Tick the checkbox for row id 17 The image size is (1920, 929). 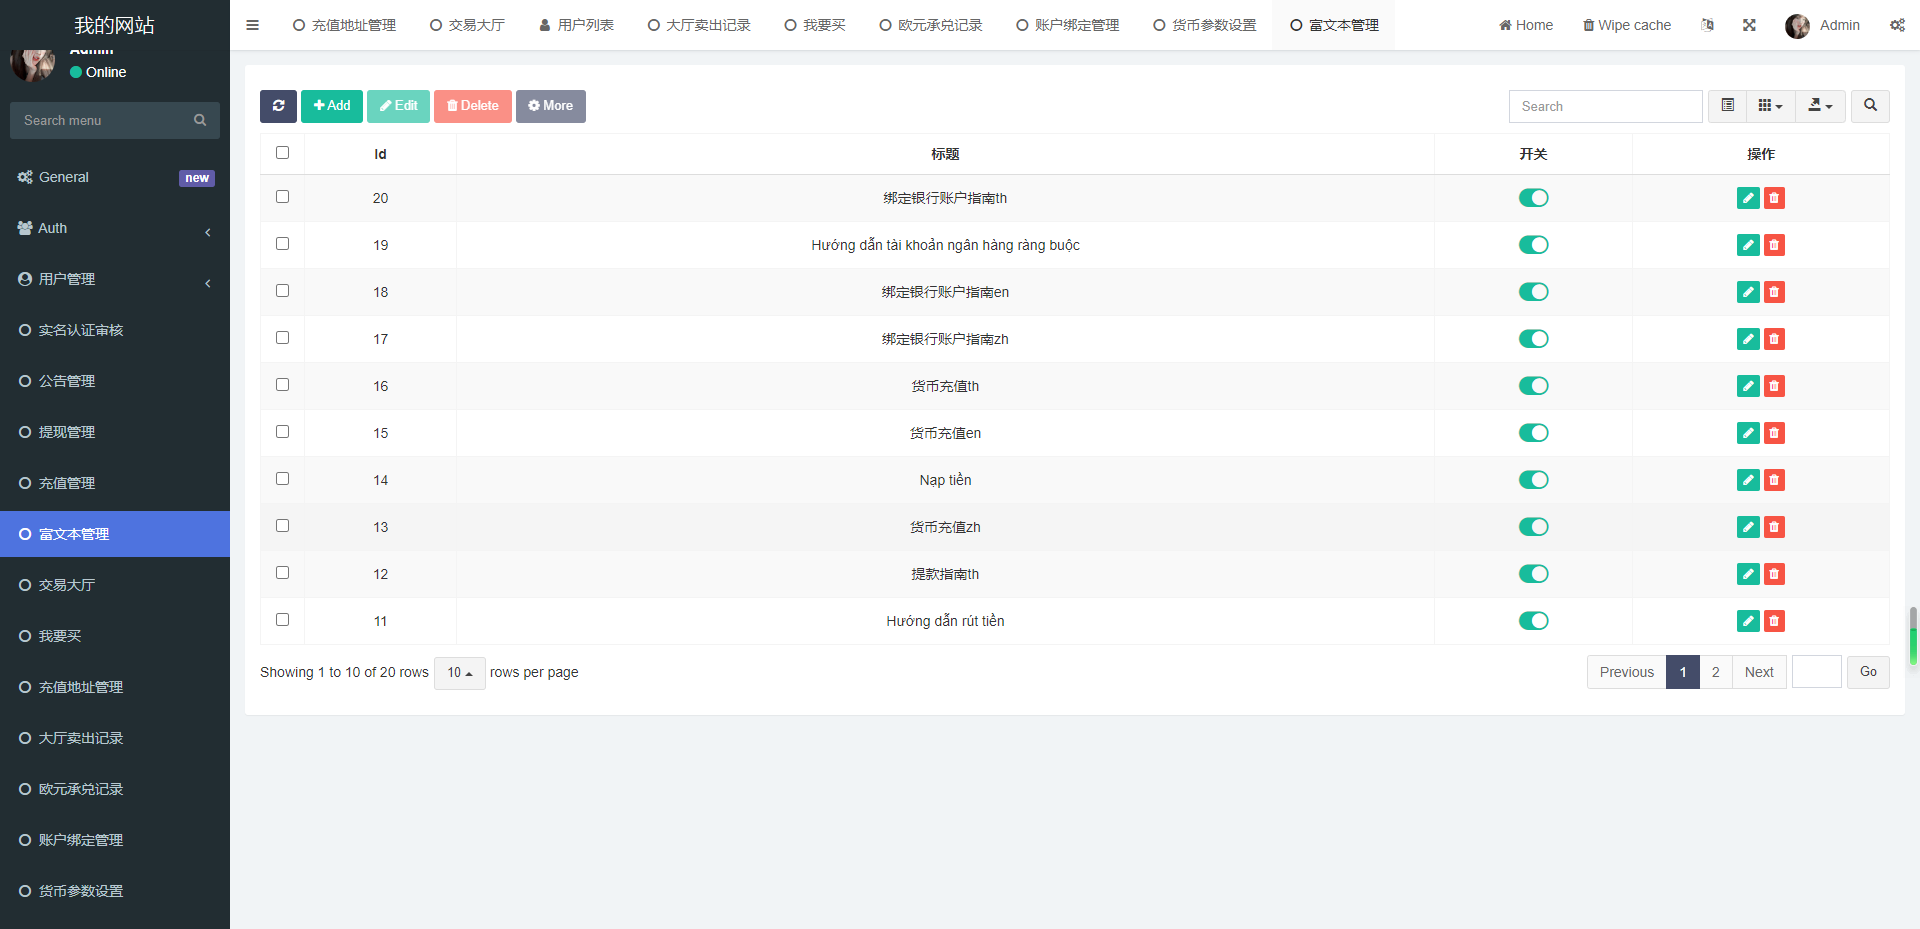[282, 338]
